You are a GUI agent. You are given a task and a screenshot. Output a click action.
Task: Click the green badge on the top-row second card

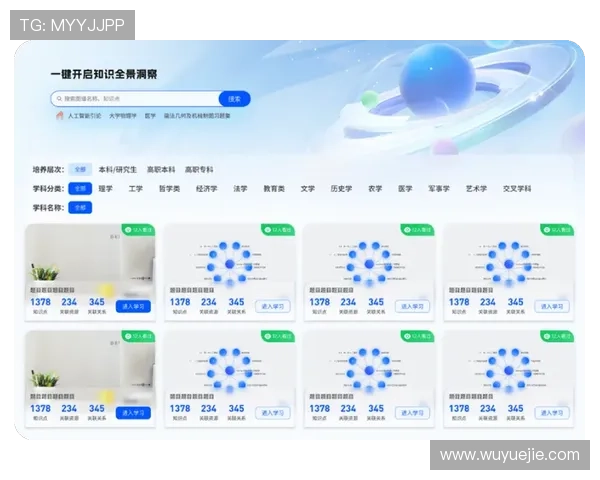278,230
